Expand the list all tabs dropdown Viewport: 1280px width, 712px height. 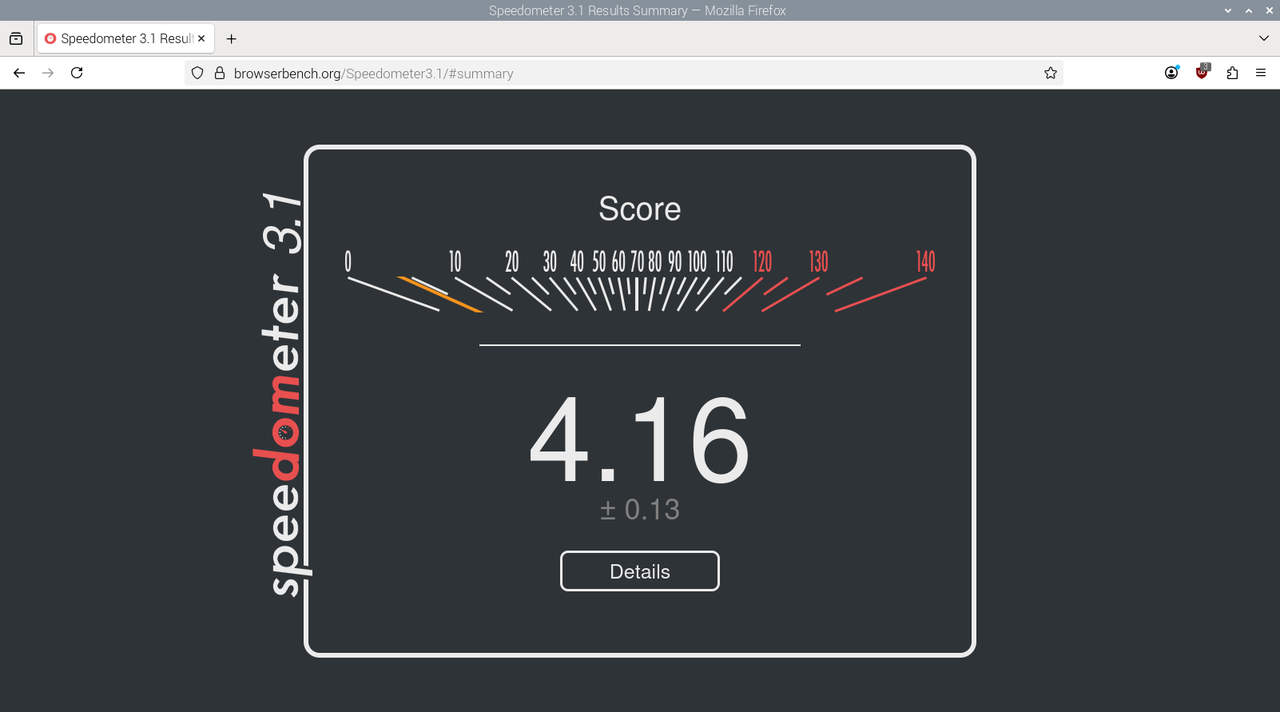[1263, 39]
